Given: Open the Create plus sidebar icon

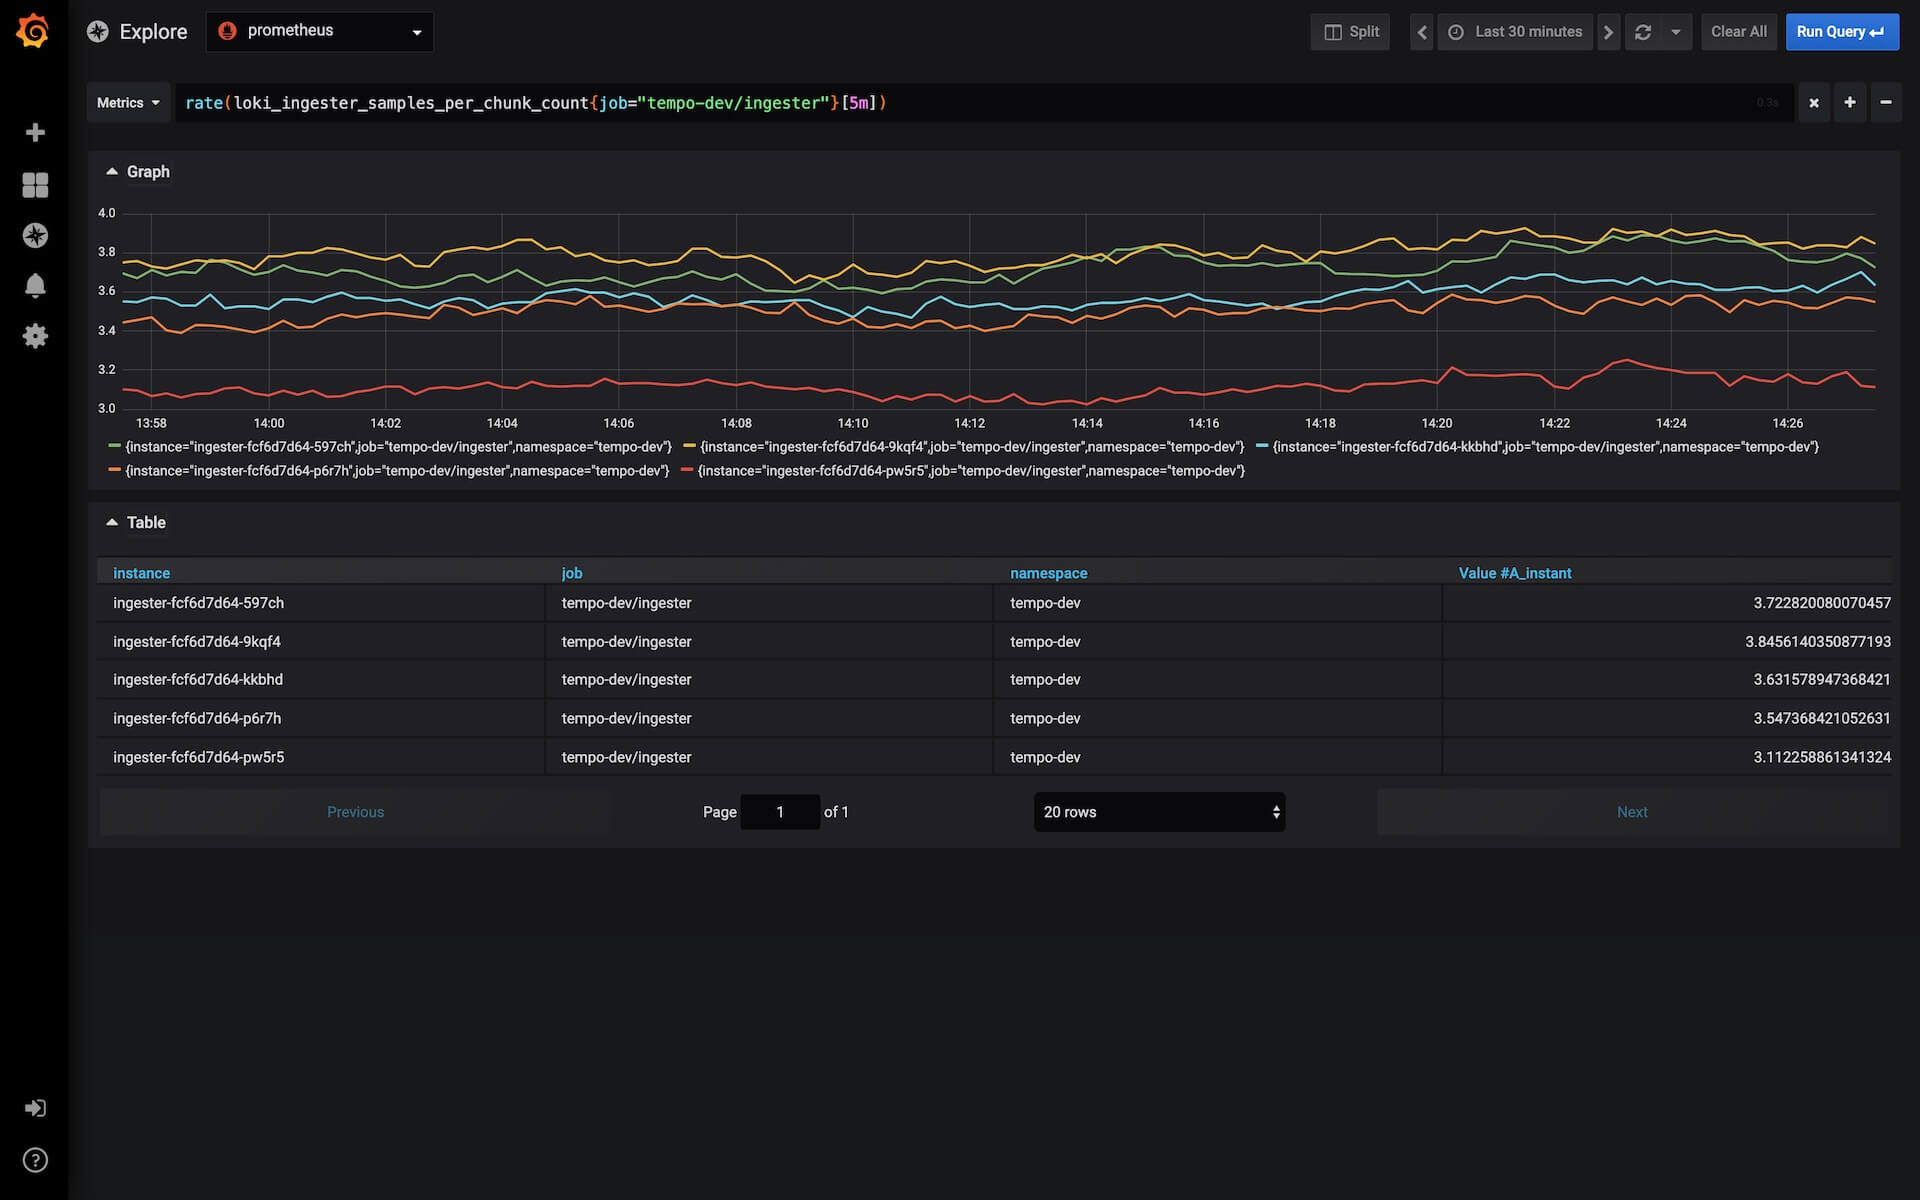Looking at the screenshot, I should (x=35, y=133).
